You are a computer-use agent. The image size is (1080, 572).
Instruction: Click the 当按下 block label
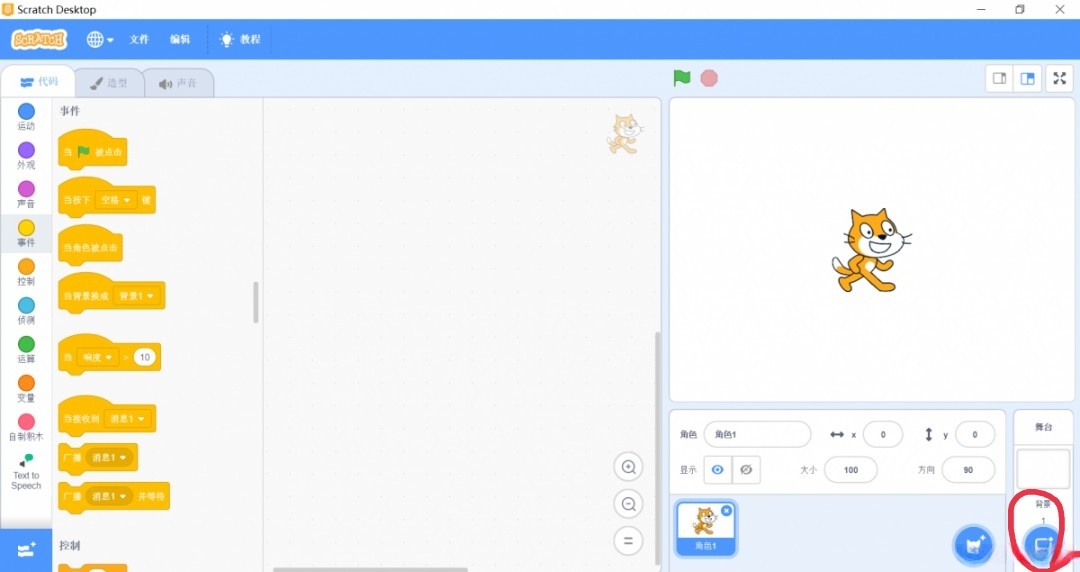click(77, 200)
